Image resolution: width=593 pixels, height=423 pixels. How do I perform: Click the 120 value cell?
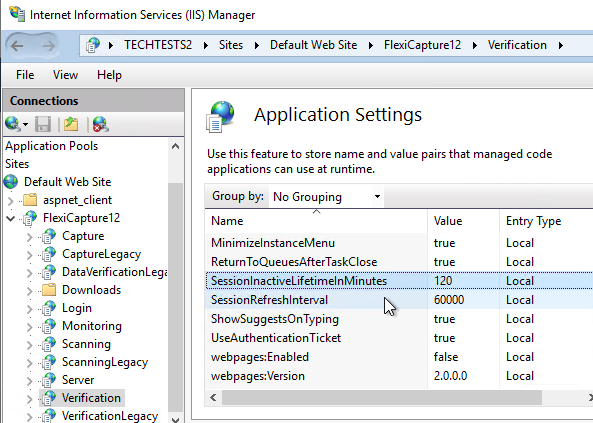443,281
